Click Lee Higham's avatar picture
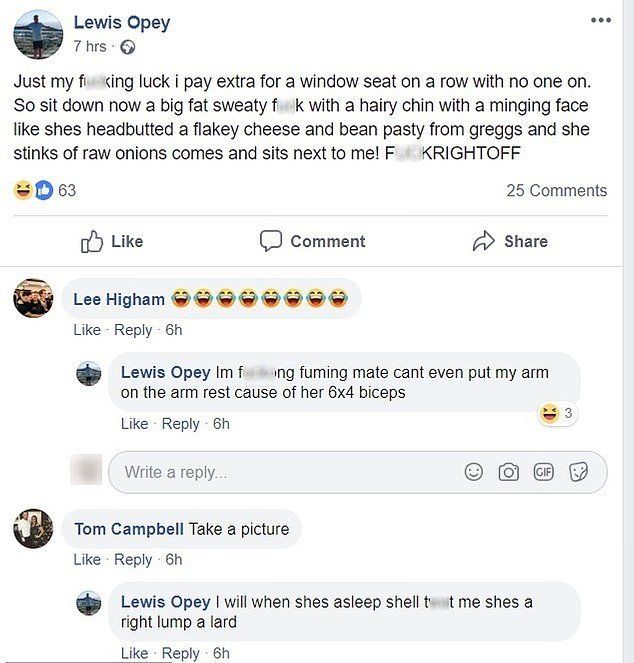 click(33, 298)
